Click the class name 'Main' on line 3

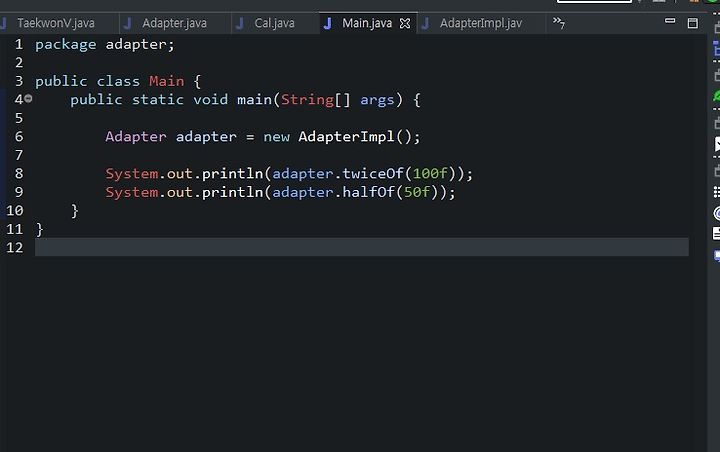166,81
